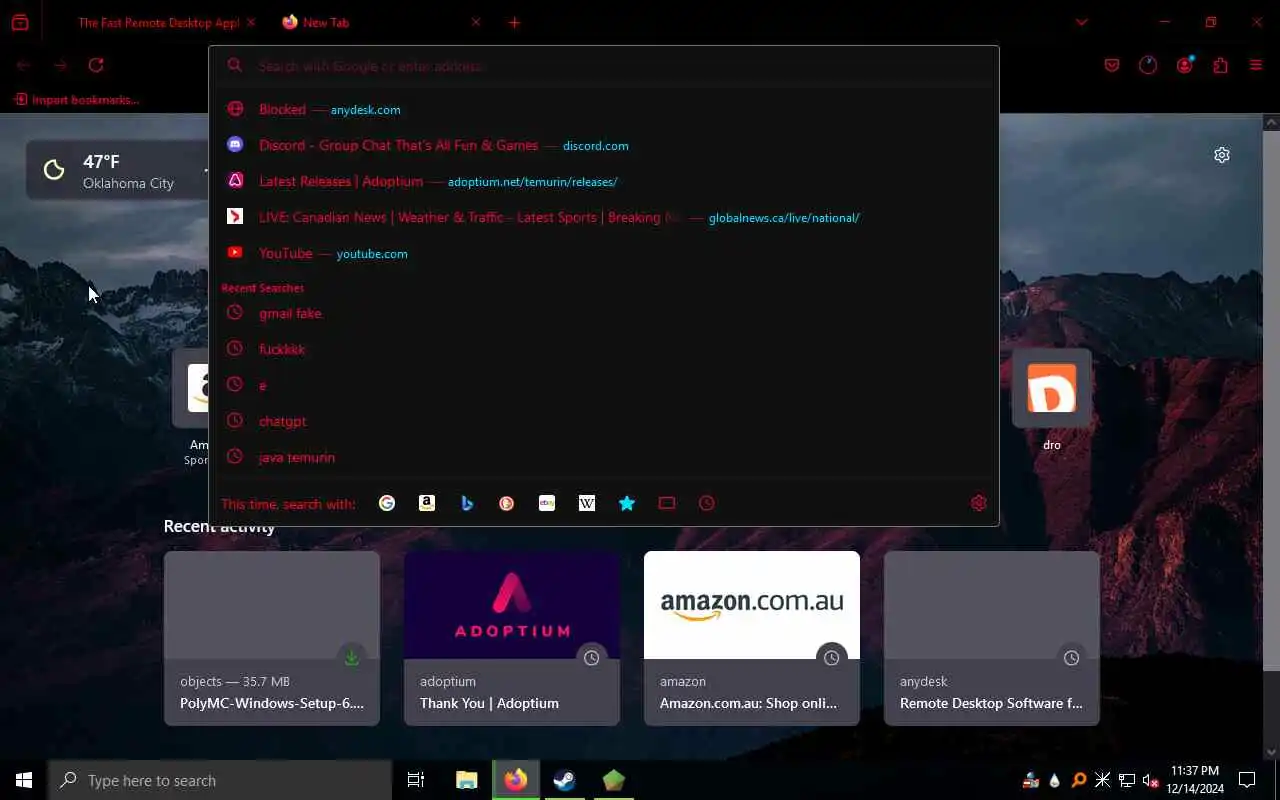Choose Latest Releases Adoptium suggestion
The image size is (1280, 800).
[604, 181]
